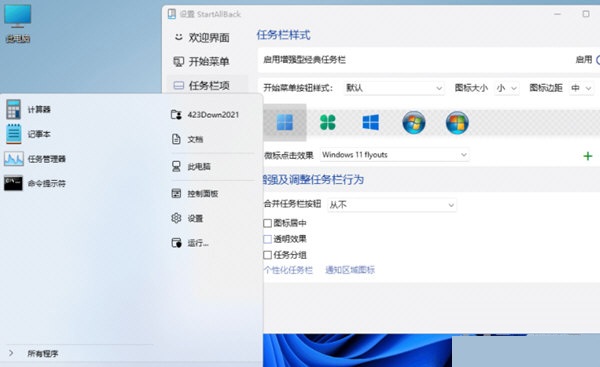The height and width of the screenshot is (367, 600).
Task: Switch to the 开始菜单 settings page
Action: pyautogui.click(x=202, y=61)
